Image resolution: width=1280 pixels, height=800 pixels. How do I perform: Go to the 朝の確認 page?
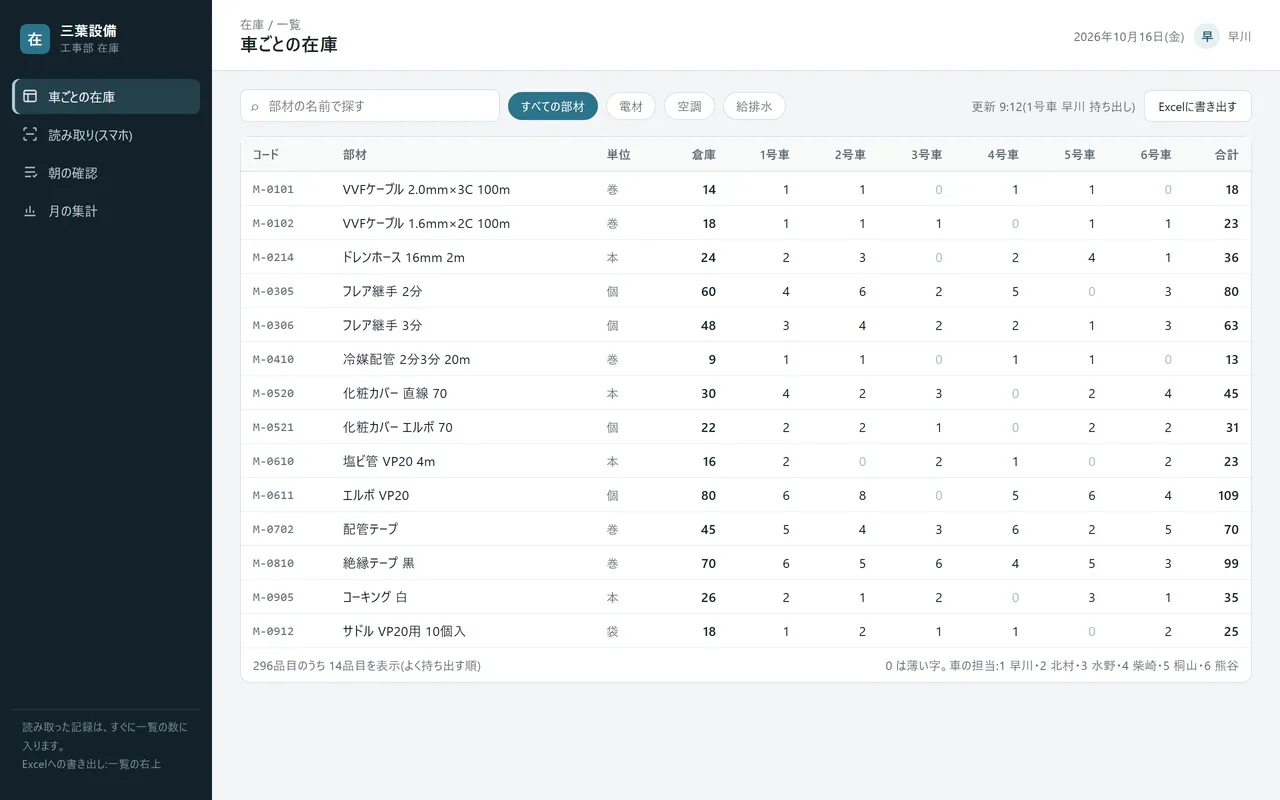[x=106, y=173]
